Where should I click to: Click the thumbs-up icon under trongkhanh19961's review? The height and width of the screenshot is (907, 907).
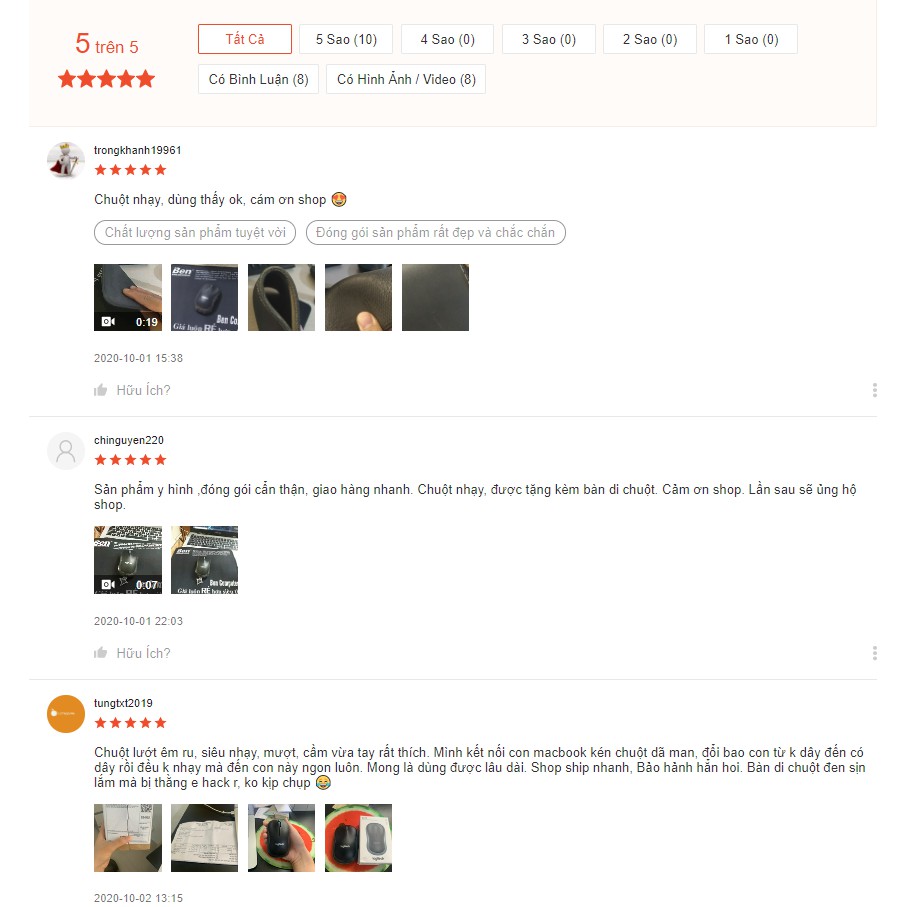pos(101,390)
